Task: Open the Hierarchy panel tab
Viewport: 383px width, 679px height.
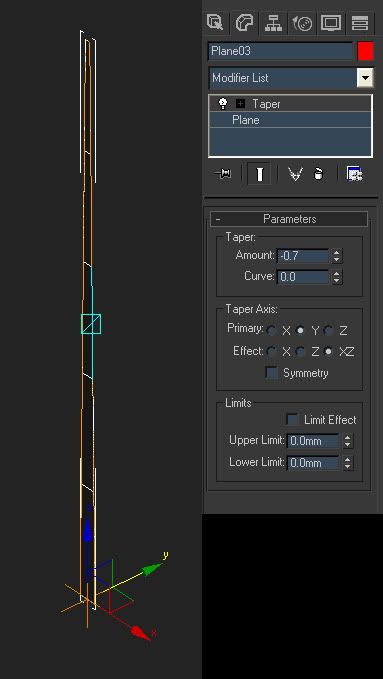Action: (273, 23)
